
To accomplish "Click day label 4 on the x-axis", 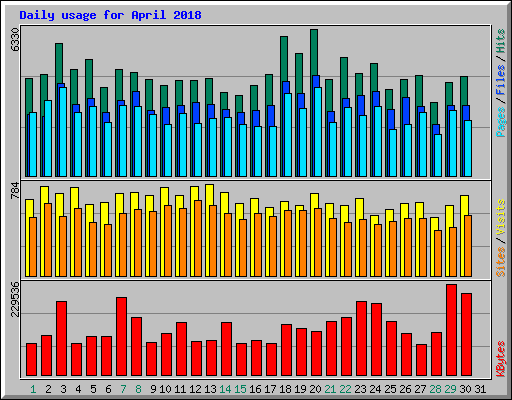I will [78, 389].
